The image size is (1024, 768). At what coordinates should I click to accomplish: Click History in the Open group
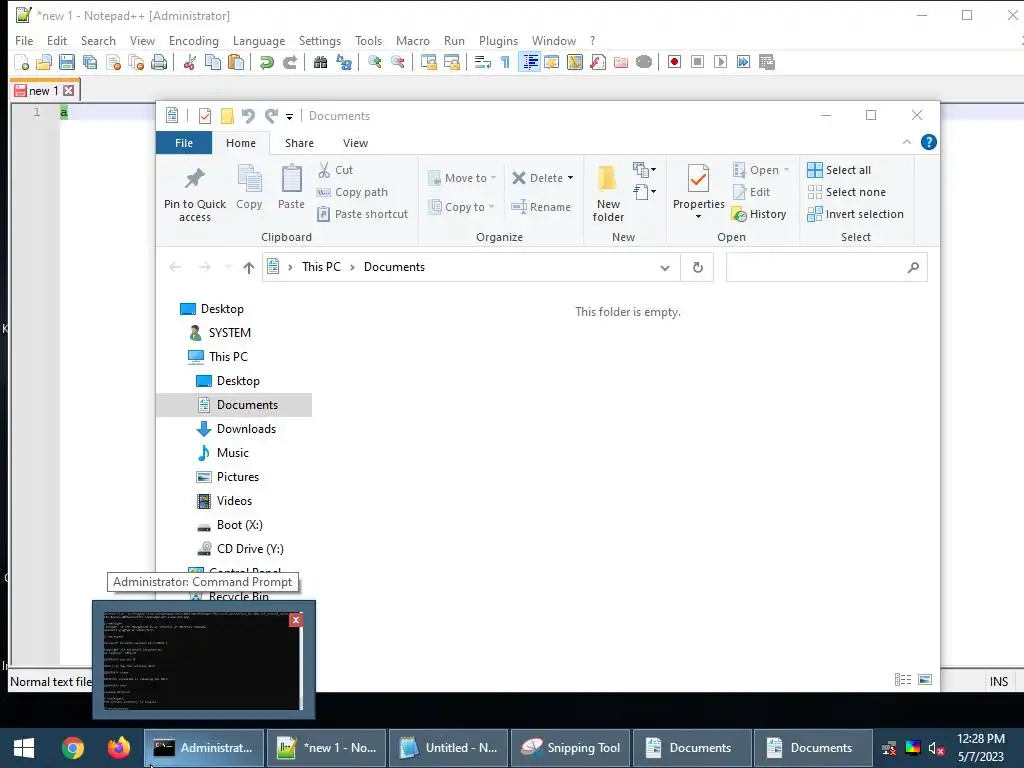pos(759,214)
